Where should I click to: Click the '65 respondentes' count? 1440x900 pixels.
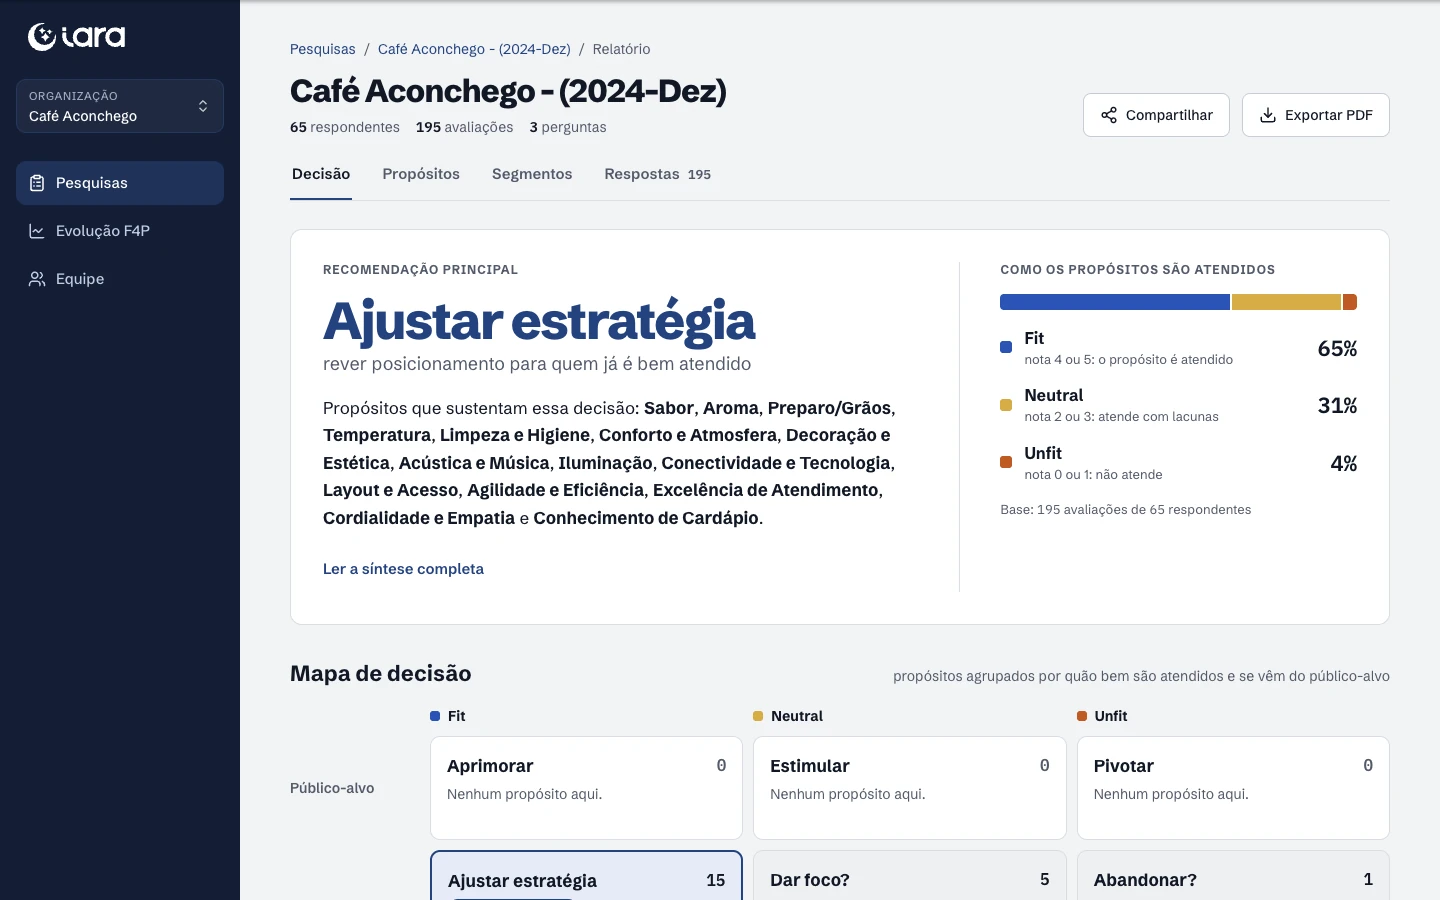pos(345,127)
